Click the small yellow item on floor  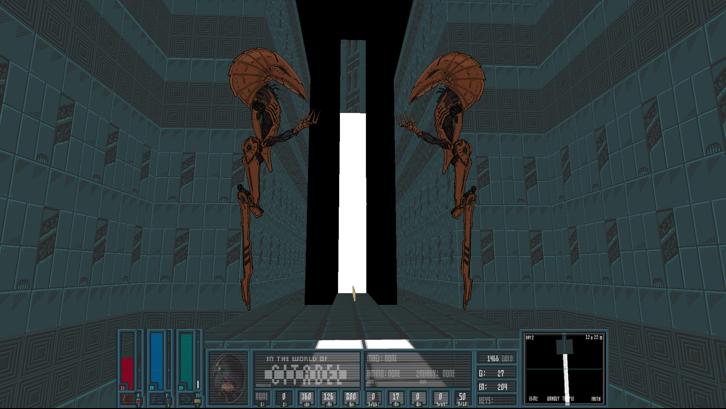tap(354, 294)
